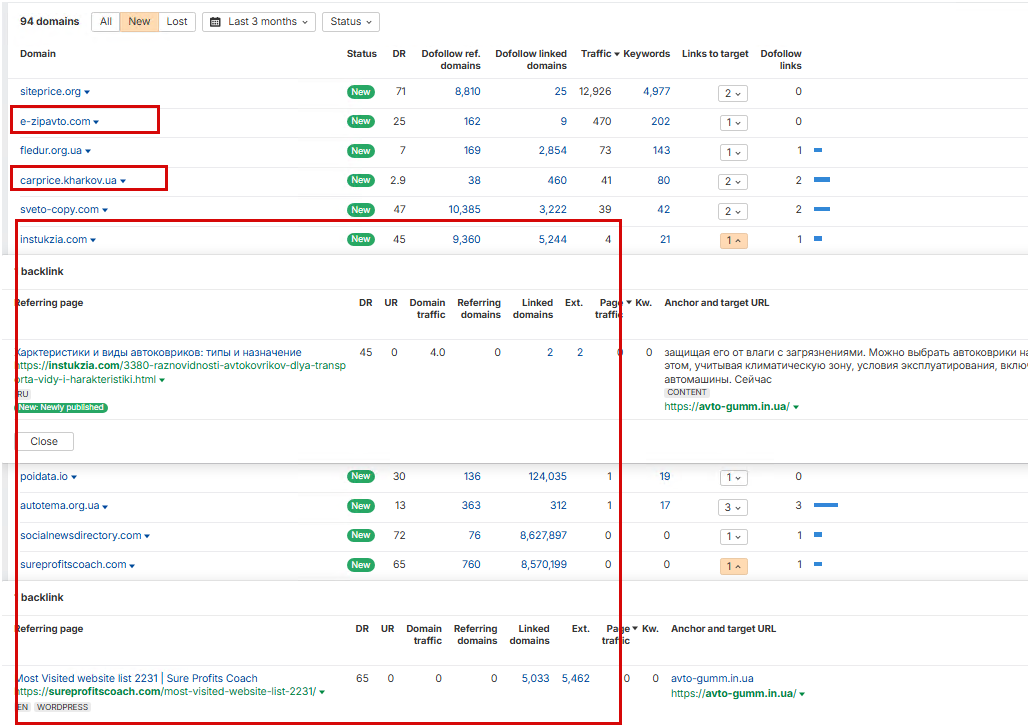Select the New filter tab
This screenshot has width=1028, height=725.
(139, 22)
